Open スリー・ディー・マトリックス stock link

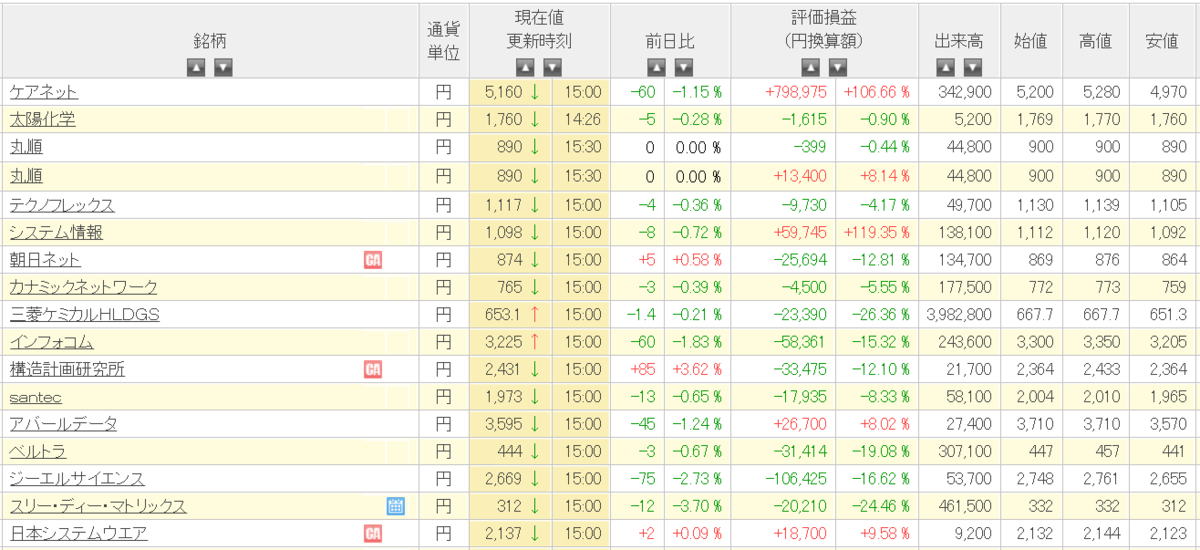click(98, 507)
